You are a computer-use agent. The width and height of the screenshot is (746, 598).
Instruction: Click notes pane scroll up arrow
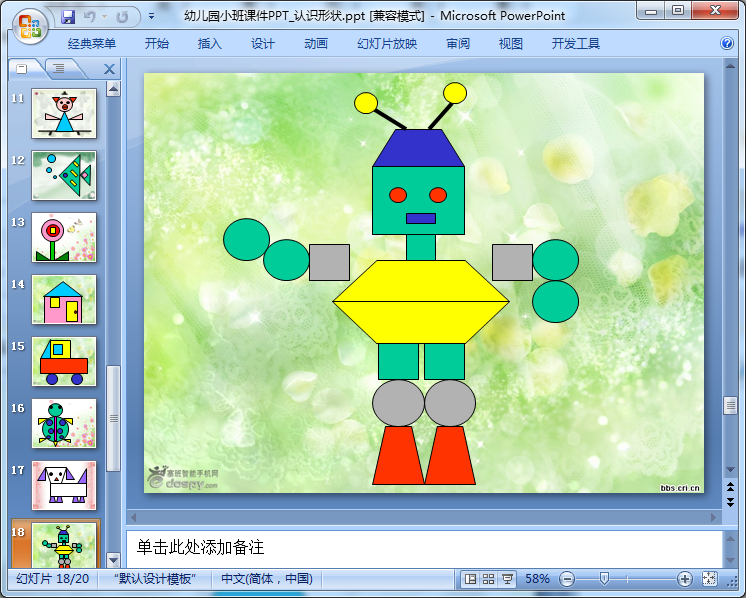[x=730, y=538]
